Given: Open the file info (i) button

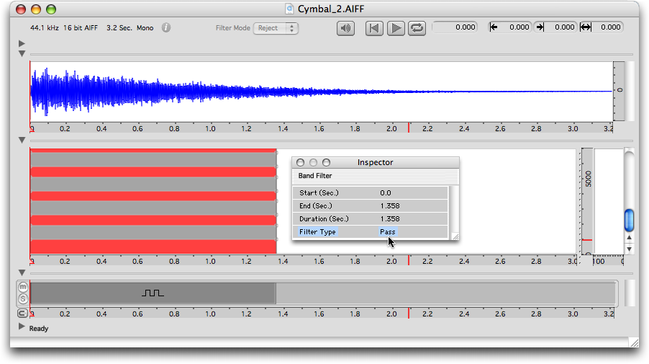Looking at the screenshot, I should point(166,28).
